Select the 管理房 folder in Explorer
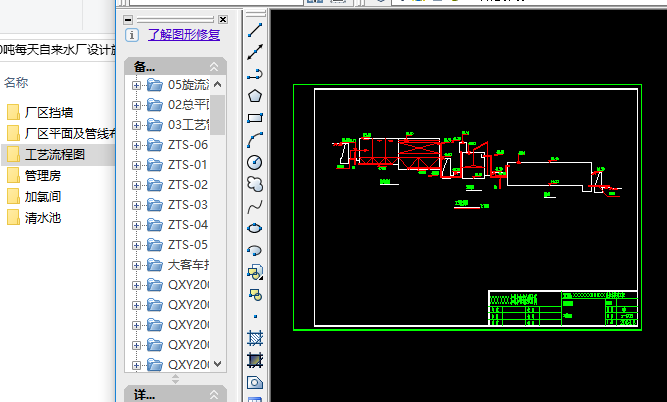Screen dimensions: 667x402 [x=43, y=176]
